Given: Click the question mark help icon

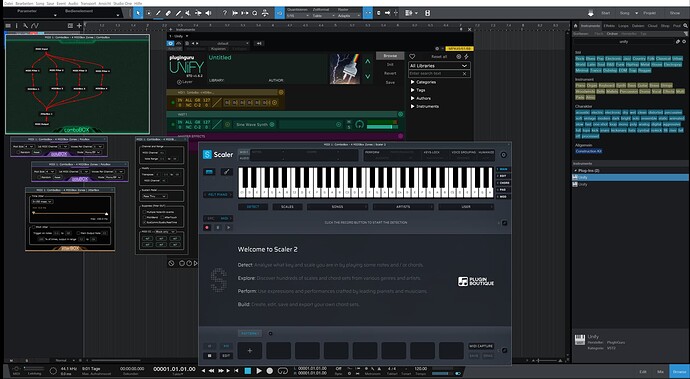Looking at the screenshot, I should 225,13.
